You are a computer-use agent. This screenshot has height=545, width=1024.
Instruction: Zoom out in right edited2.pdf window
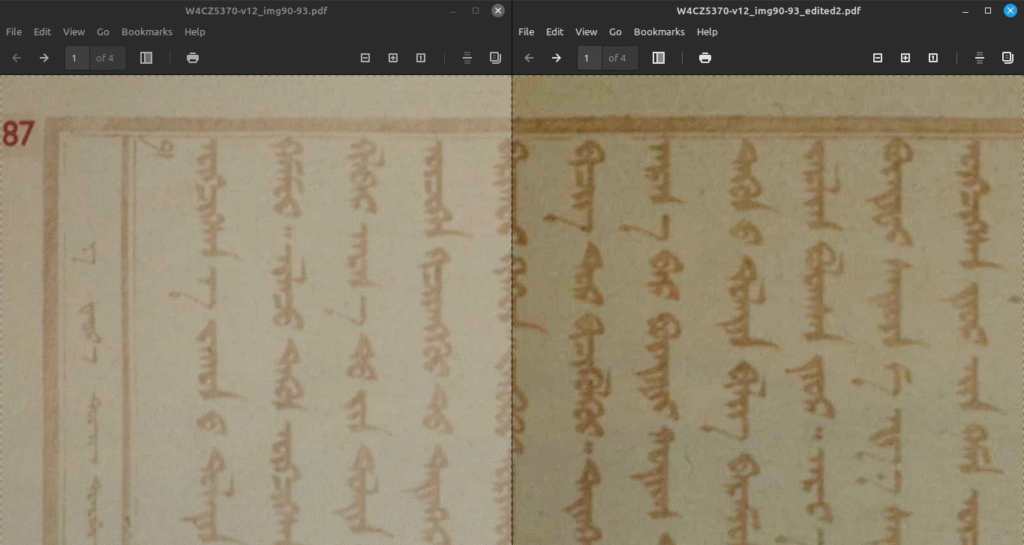pos(878,58)
